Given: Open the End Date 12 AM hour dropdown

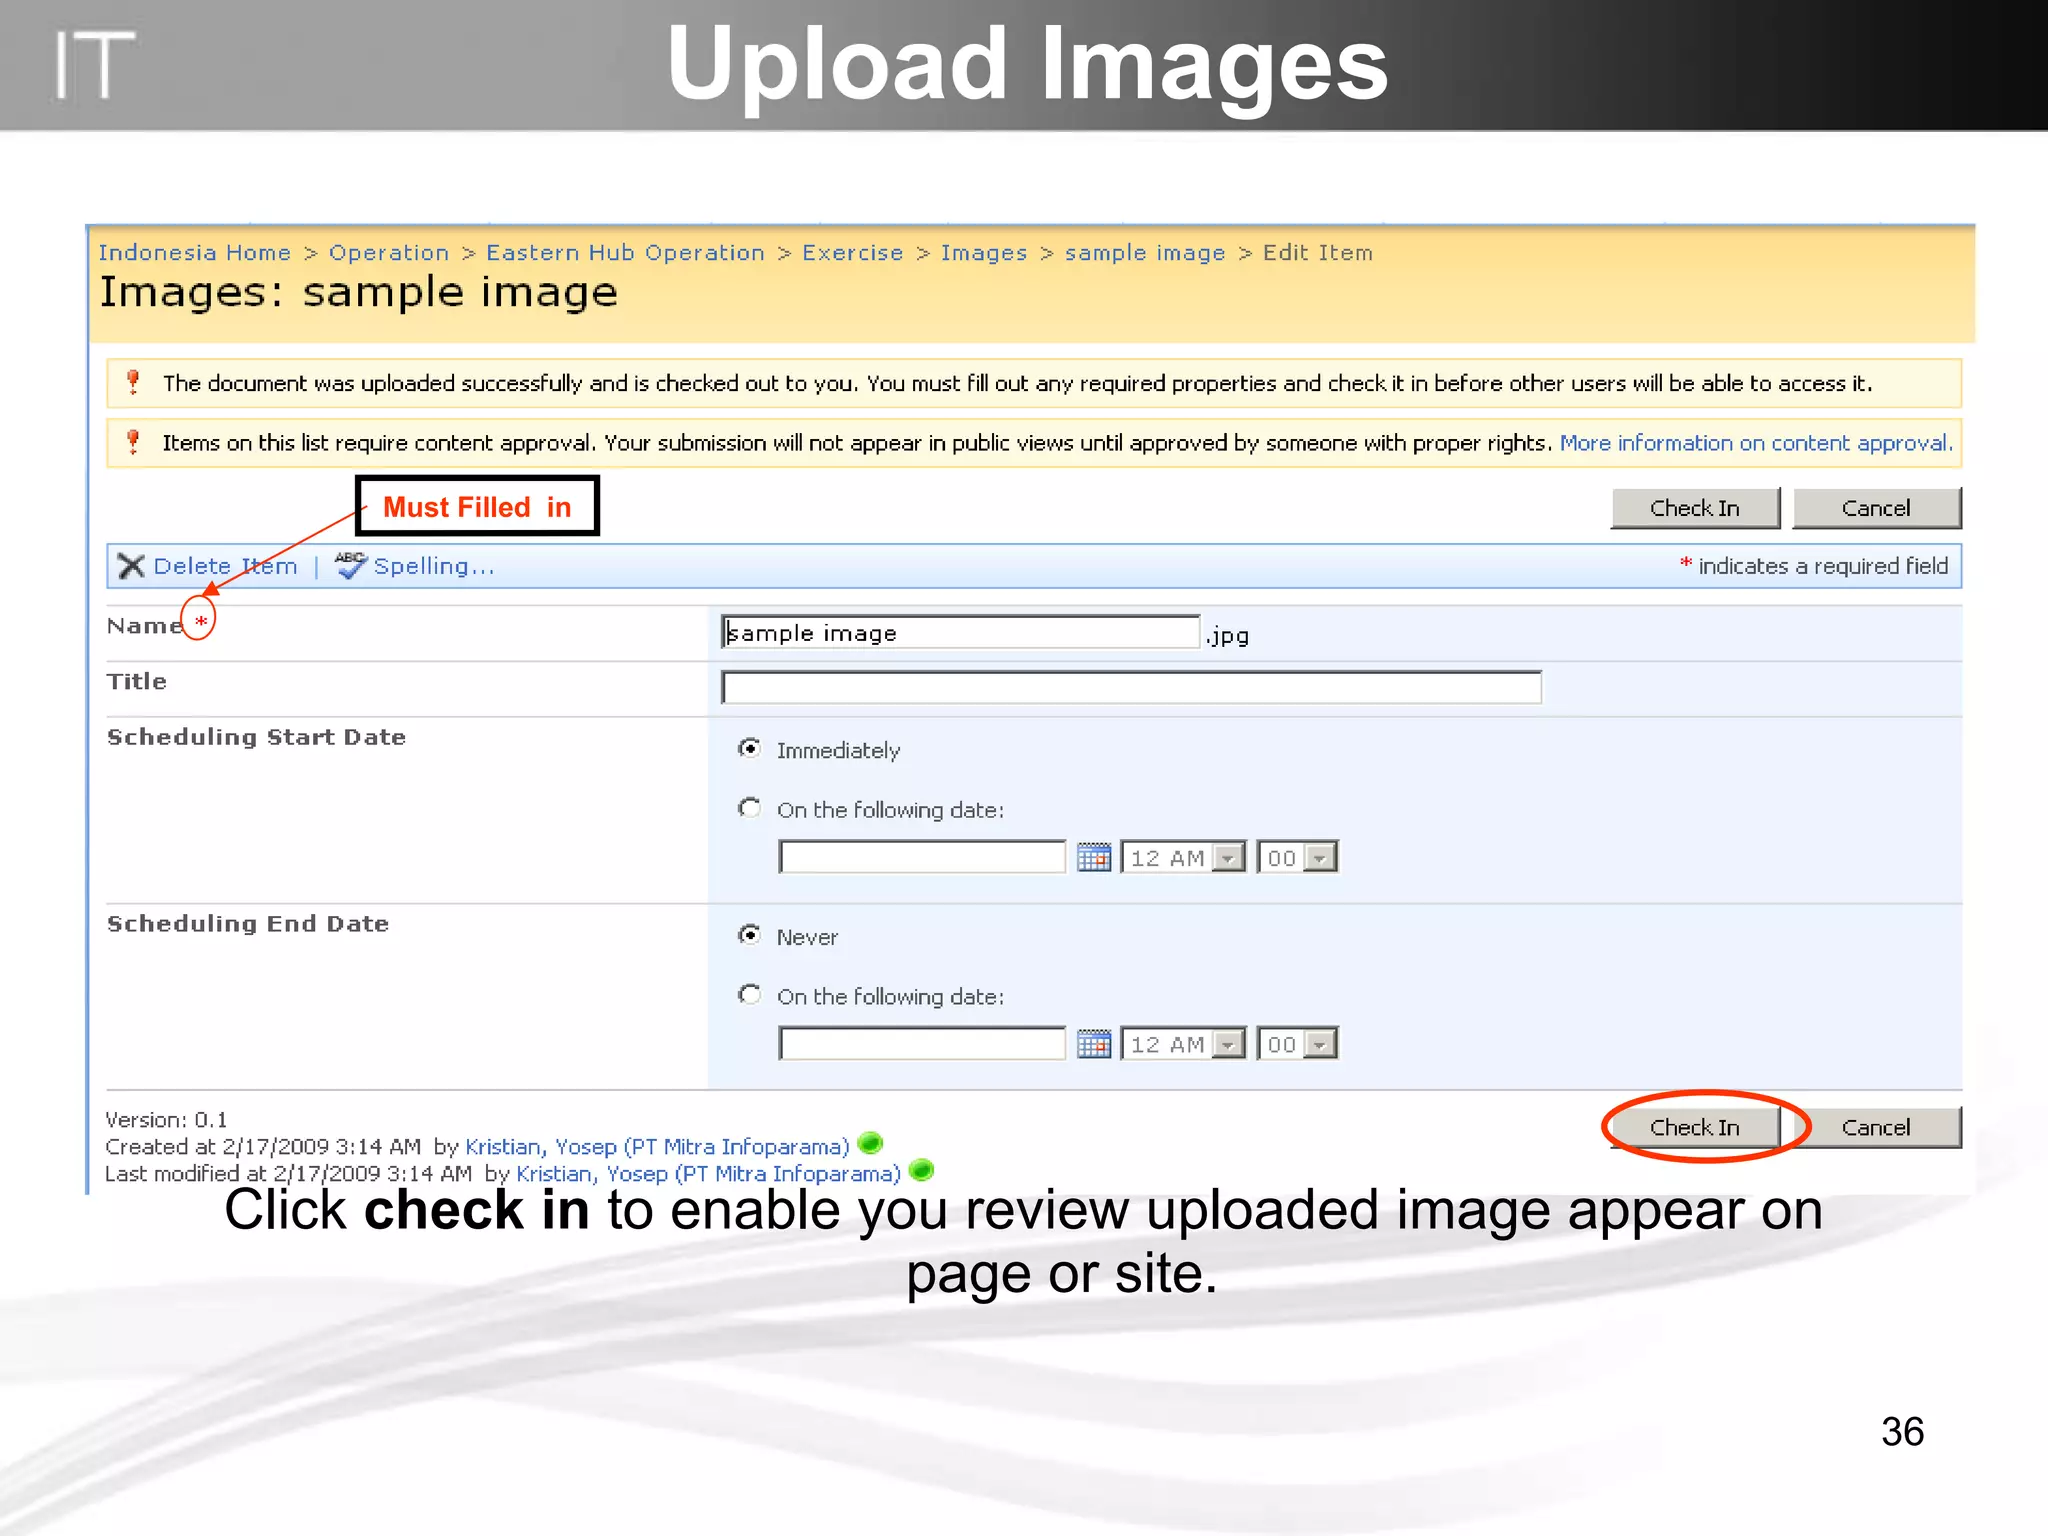Looking at the screenshot, I should [1183, 1044].
